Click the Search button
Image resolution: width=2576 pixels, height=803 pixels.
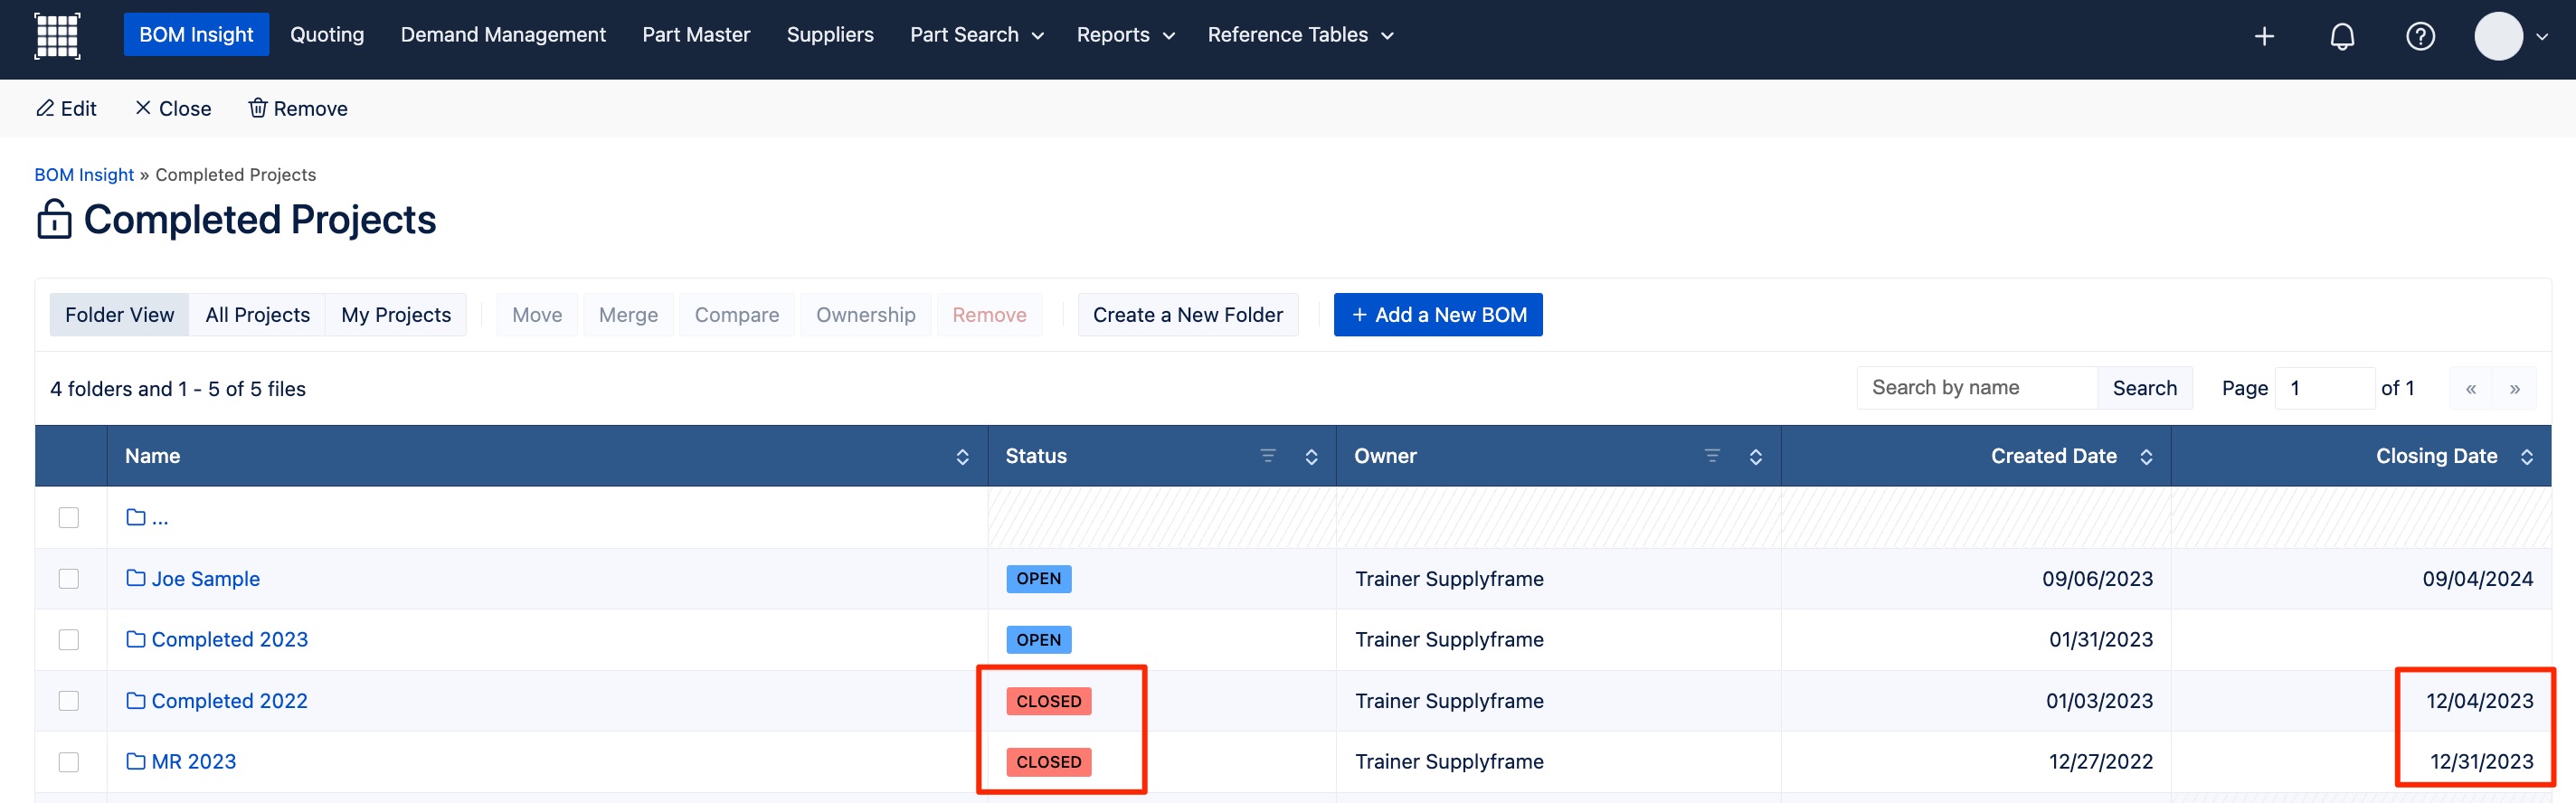coord(2144,388)
